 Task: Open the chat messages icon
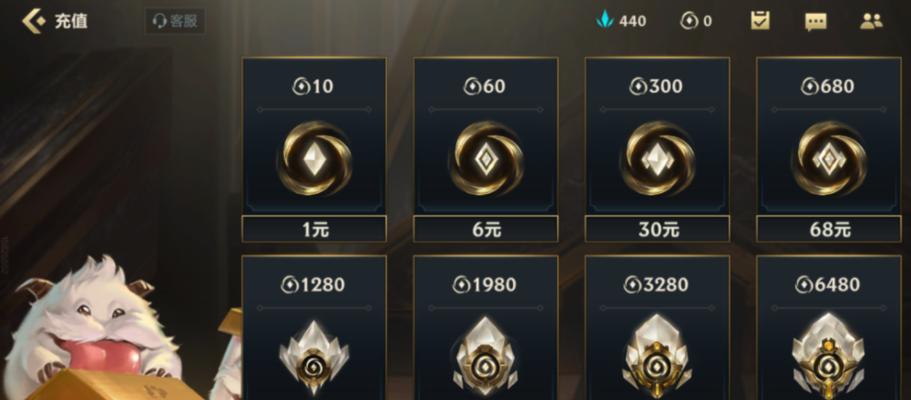(x=816, y=22)
